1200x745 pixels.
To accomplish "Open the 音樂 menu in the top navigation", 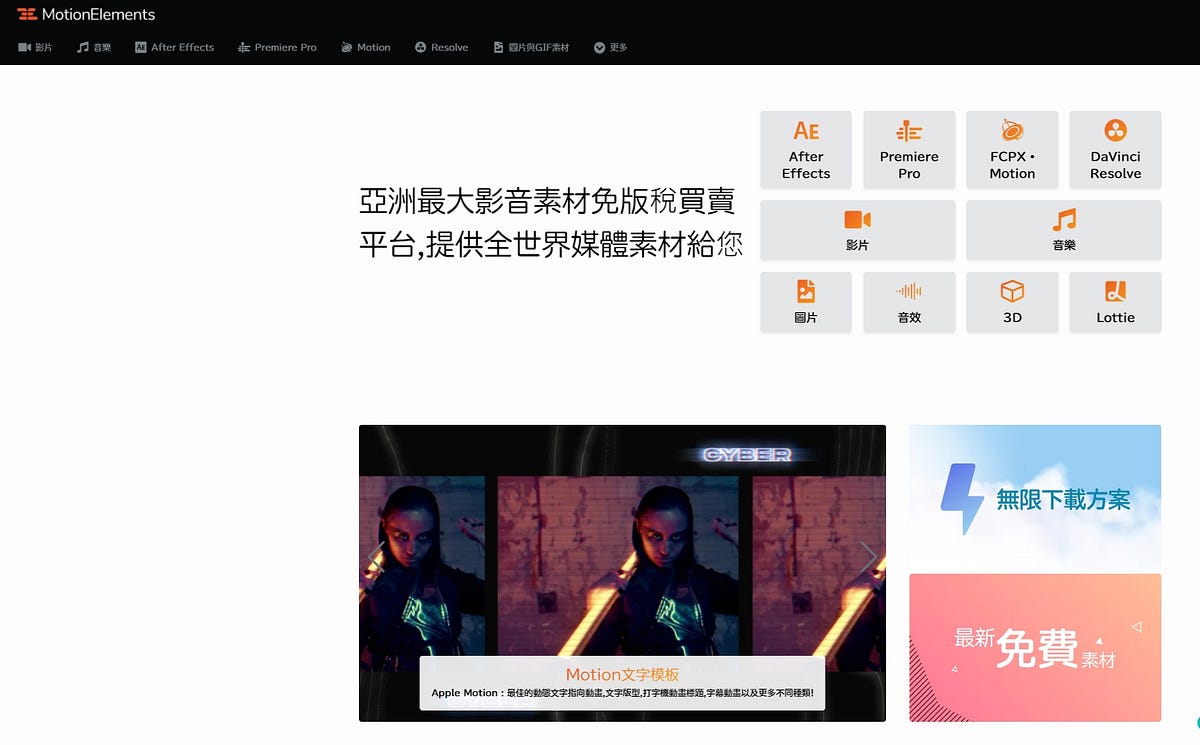I will tap(94, 47).
